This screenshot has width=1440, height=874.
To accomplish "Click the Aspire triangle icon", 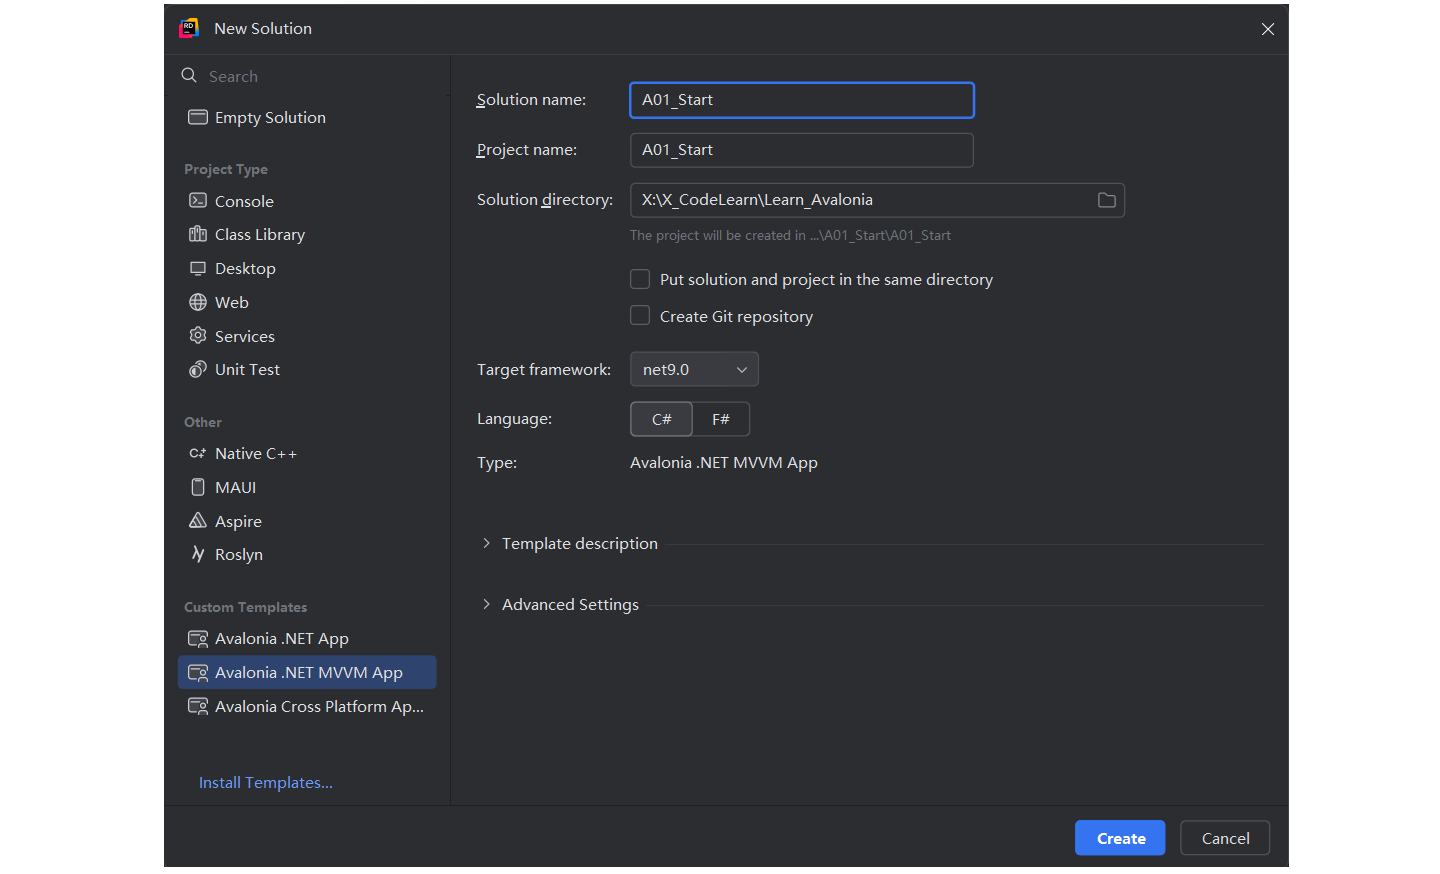I will [198, 521].
